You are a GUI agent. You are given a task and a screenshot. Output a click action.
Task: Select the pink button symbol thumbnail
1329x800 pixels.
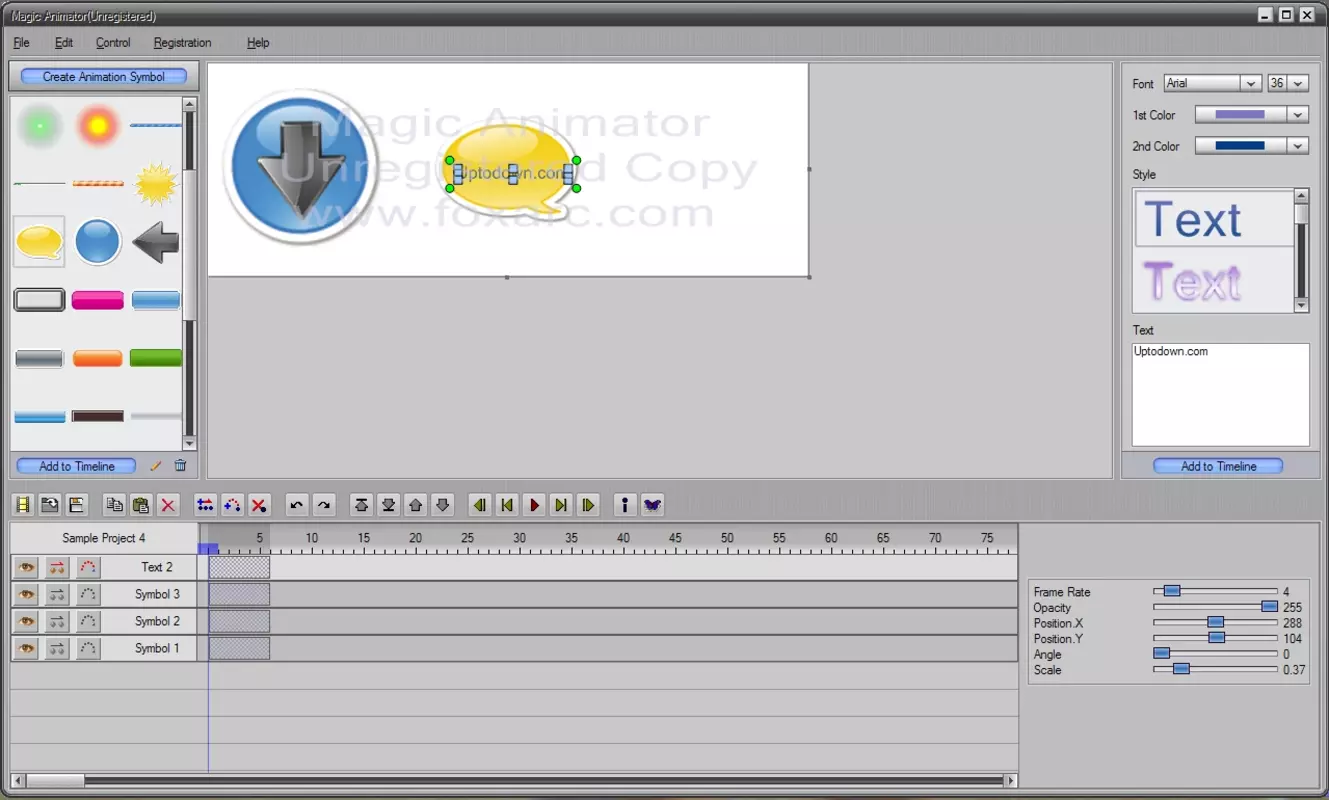click(98, 300)
